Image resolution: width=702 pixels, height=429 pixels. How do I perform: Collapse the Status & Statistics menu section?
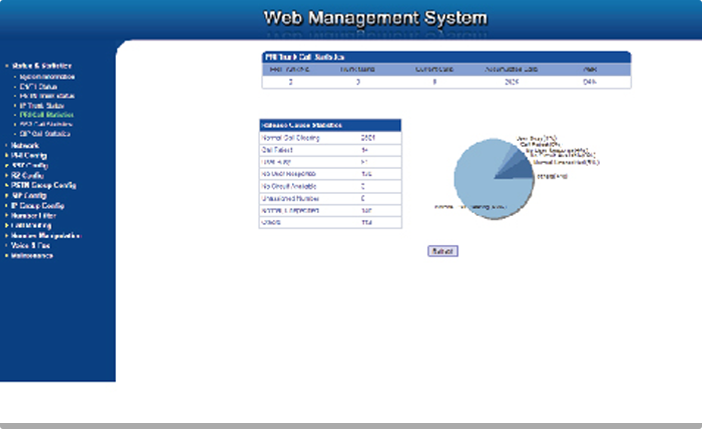pyautogui.click(x=42, y=66)
